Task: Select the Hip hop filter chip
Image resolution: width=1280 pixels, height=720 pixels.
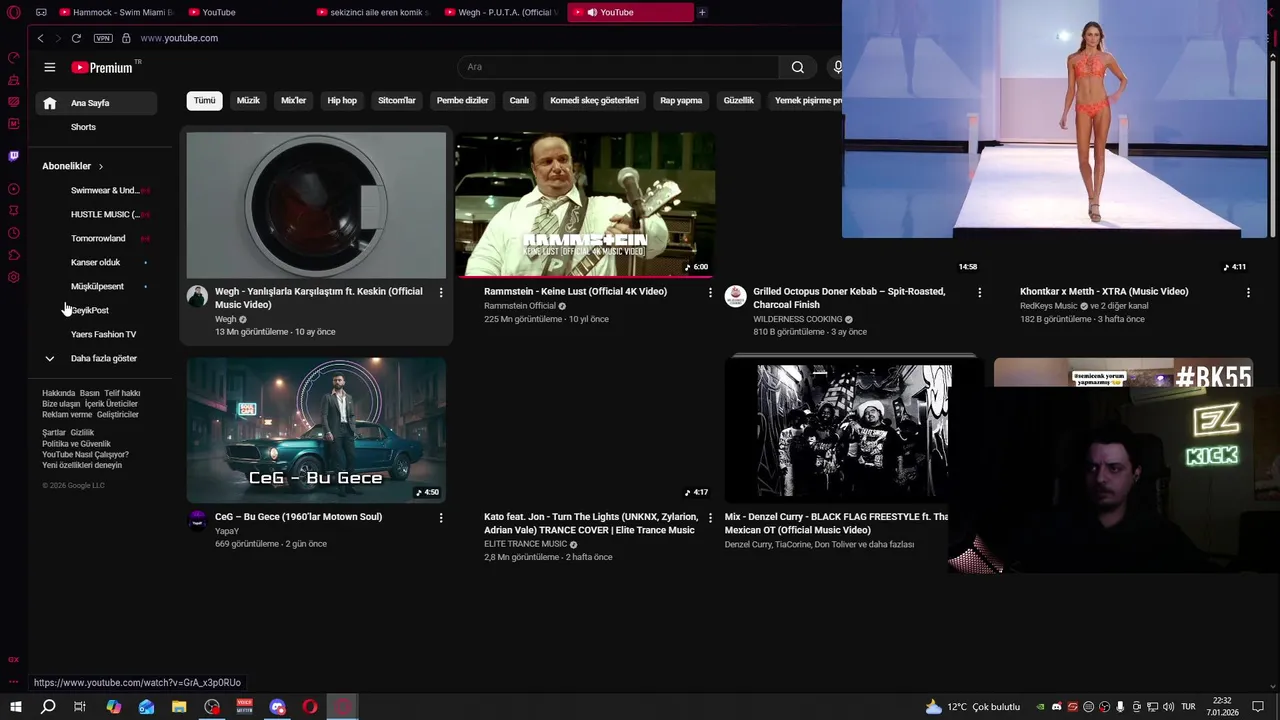Action: [342, 100]
